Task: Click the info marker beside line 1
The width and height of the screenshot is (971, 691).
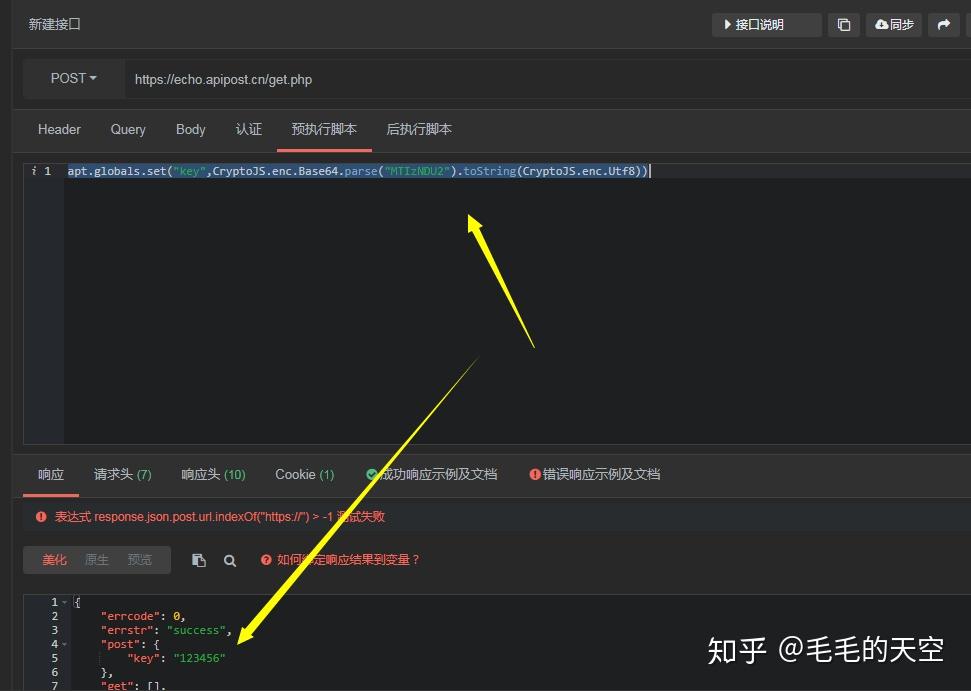Action: 33,171
